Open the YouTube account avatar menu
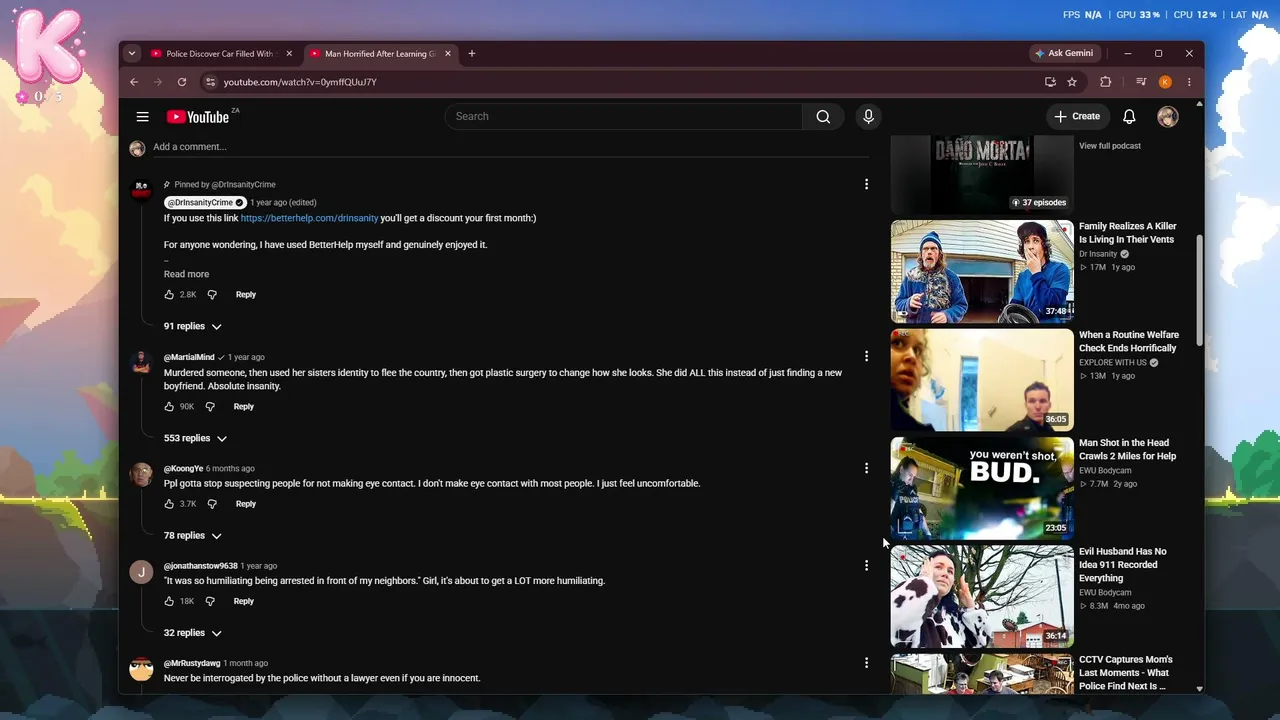 [1167, 117]
